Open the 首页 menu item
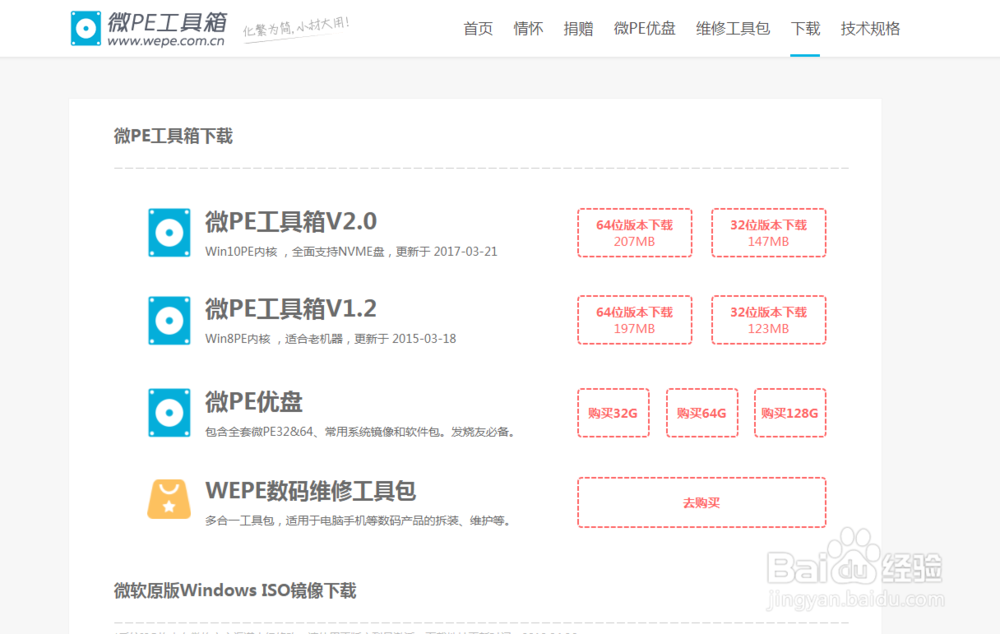This screenshot has height=634, width=1000. pos(478,29)
